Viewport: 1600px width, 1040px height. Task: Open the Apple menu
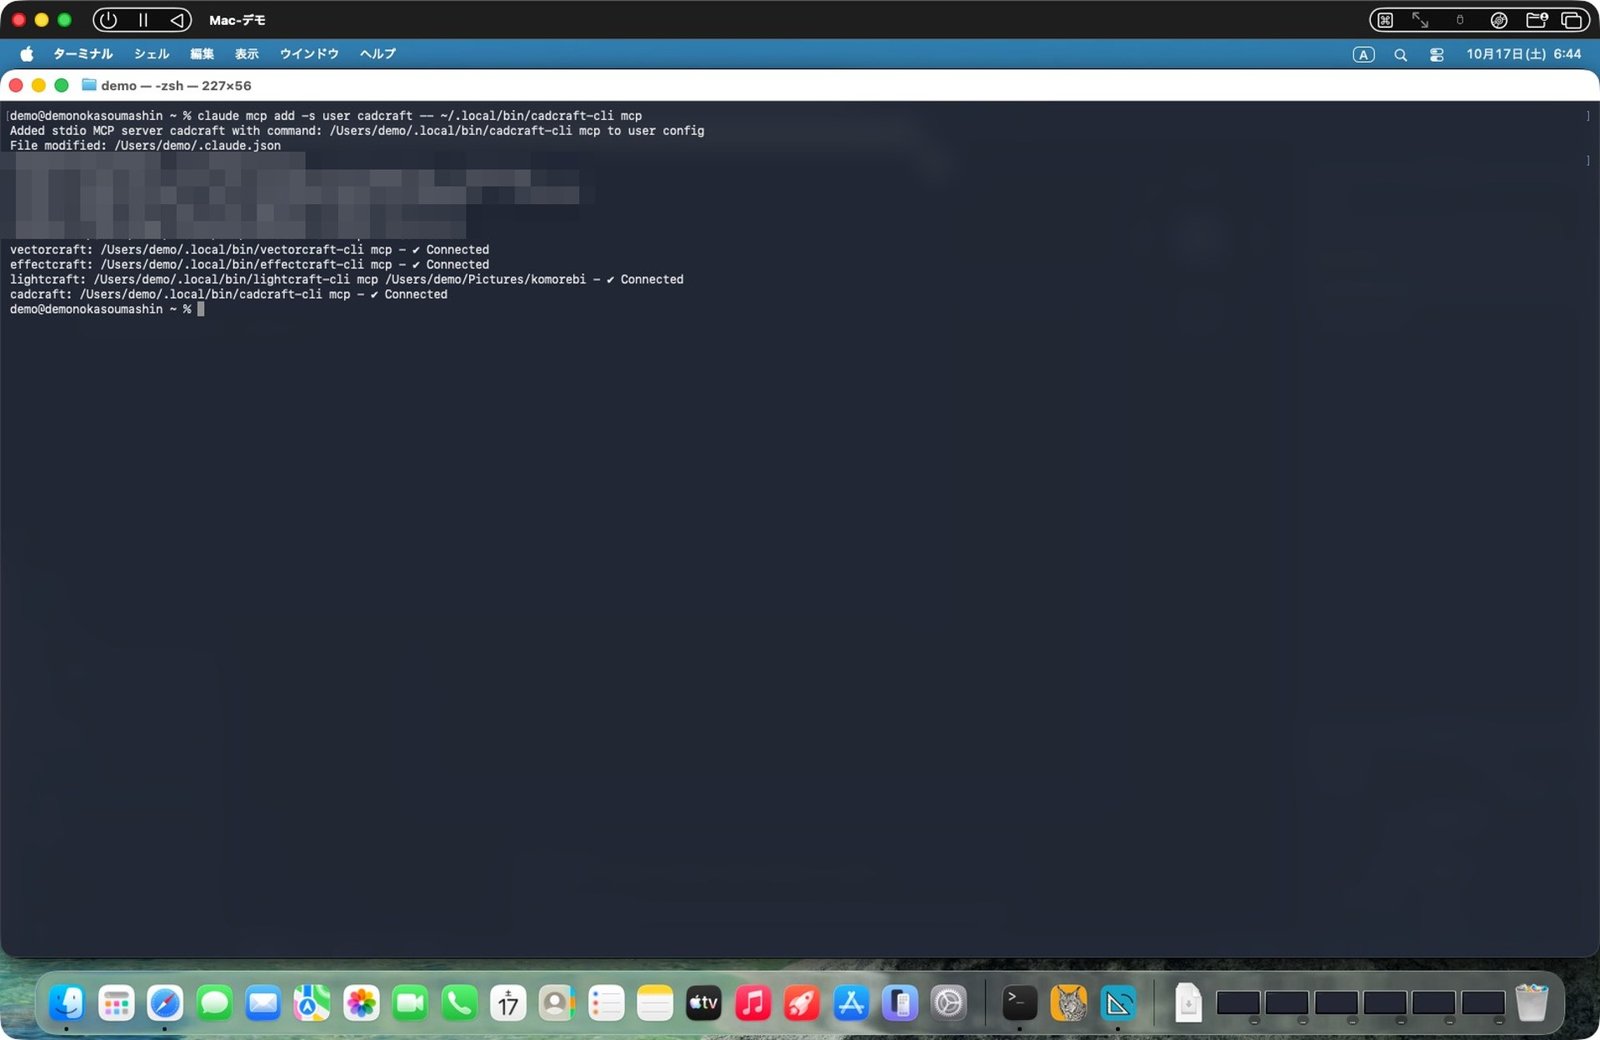(x=27, y=54)
